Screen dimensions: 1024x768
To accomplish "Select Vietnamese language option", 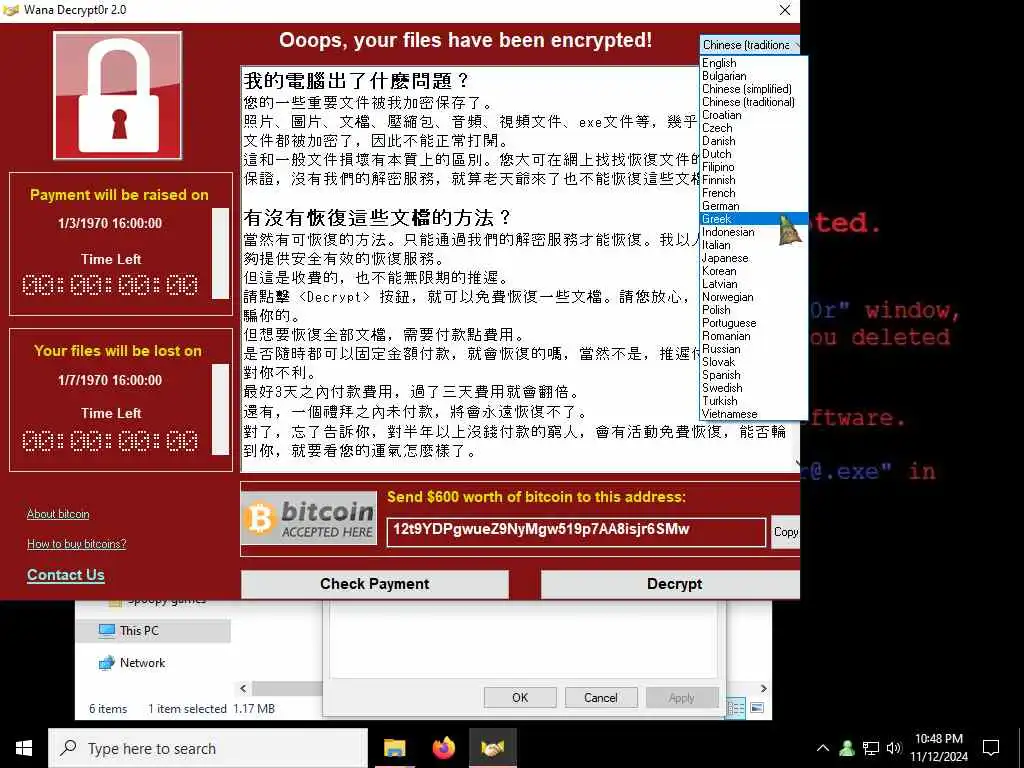I will [754, 414].
